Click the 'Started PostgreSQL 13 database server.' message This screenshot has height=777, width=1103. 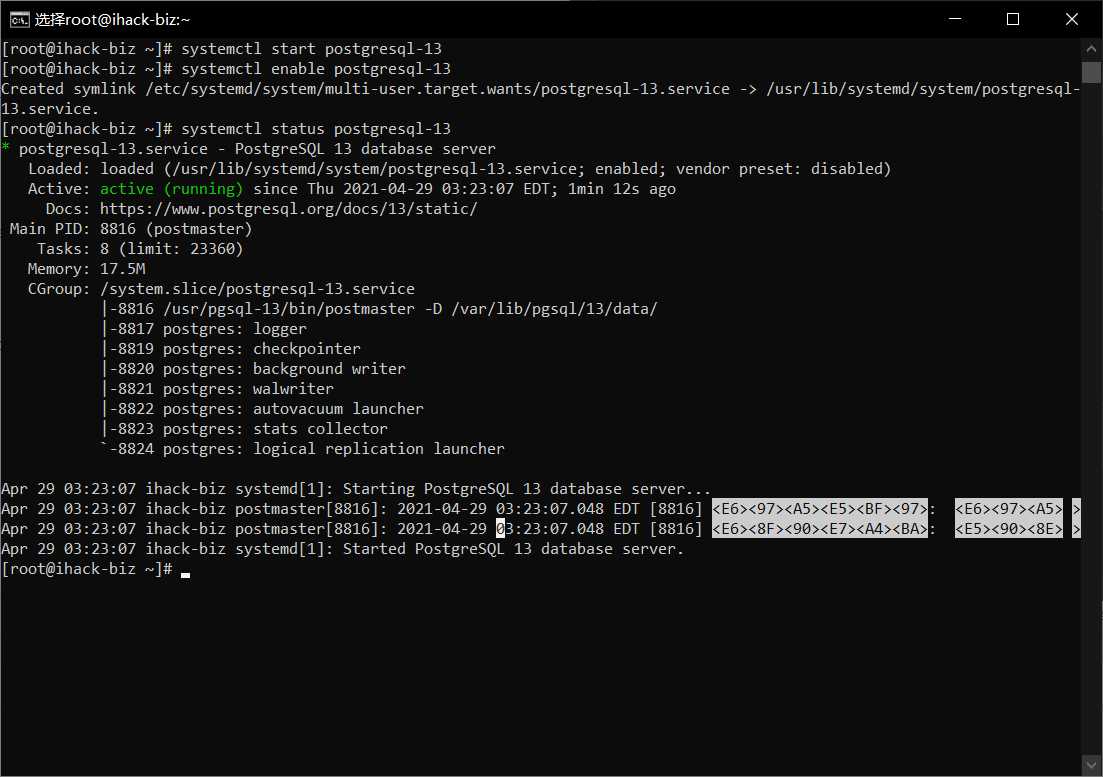500,548
